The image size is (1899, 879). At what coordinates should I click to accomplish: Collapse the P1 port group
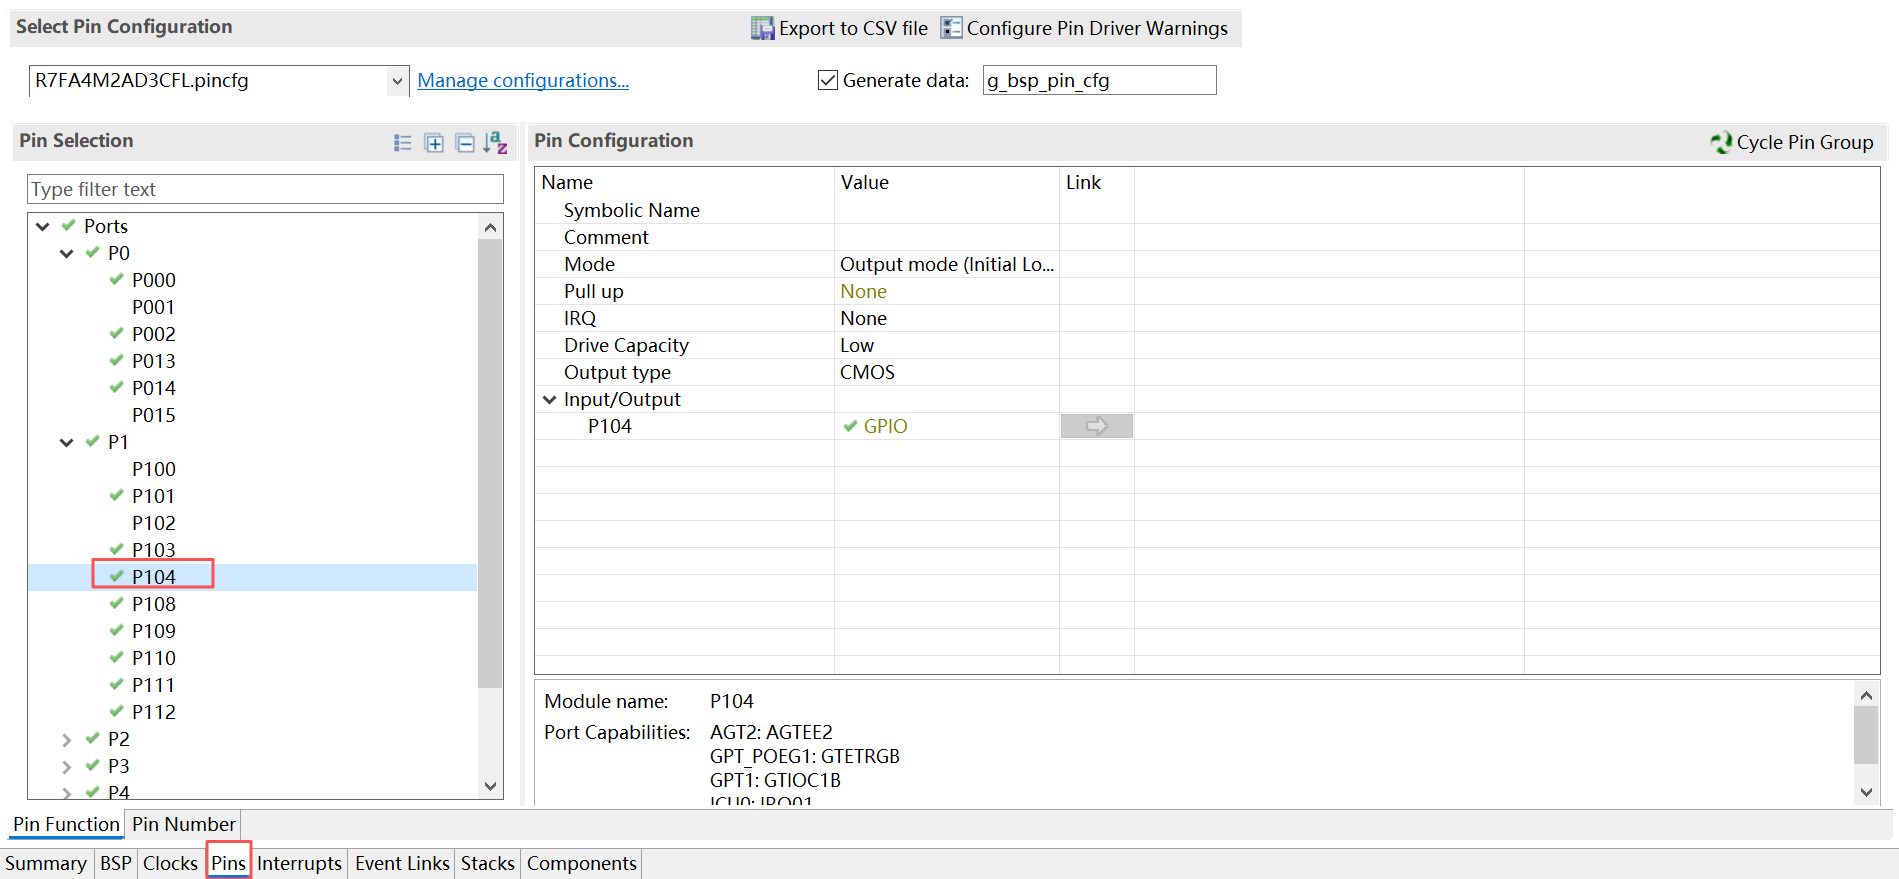67,442
